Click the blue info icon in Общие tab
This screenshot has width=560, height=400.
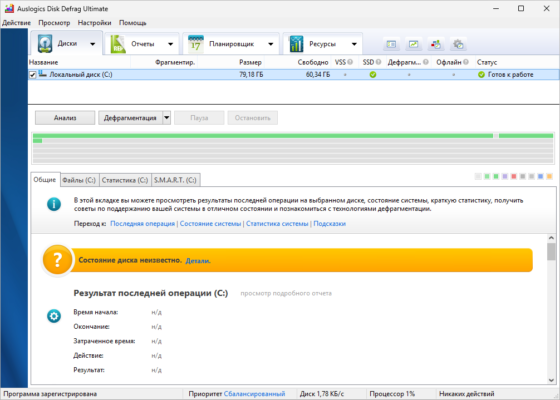[54, 204]
